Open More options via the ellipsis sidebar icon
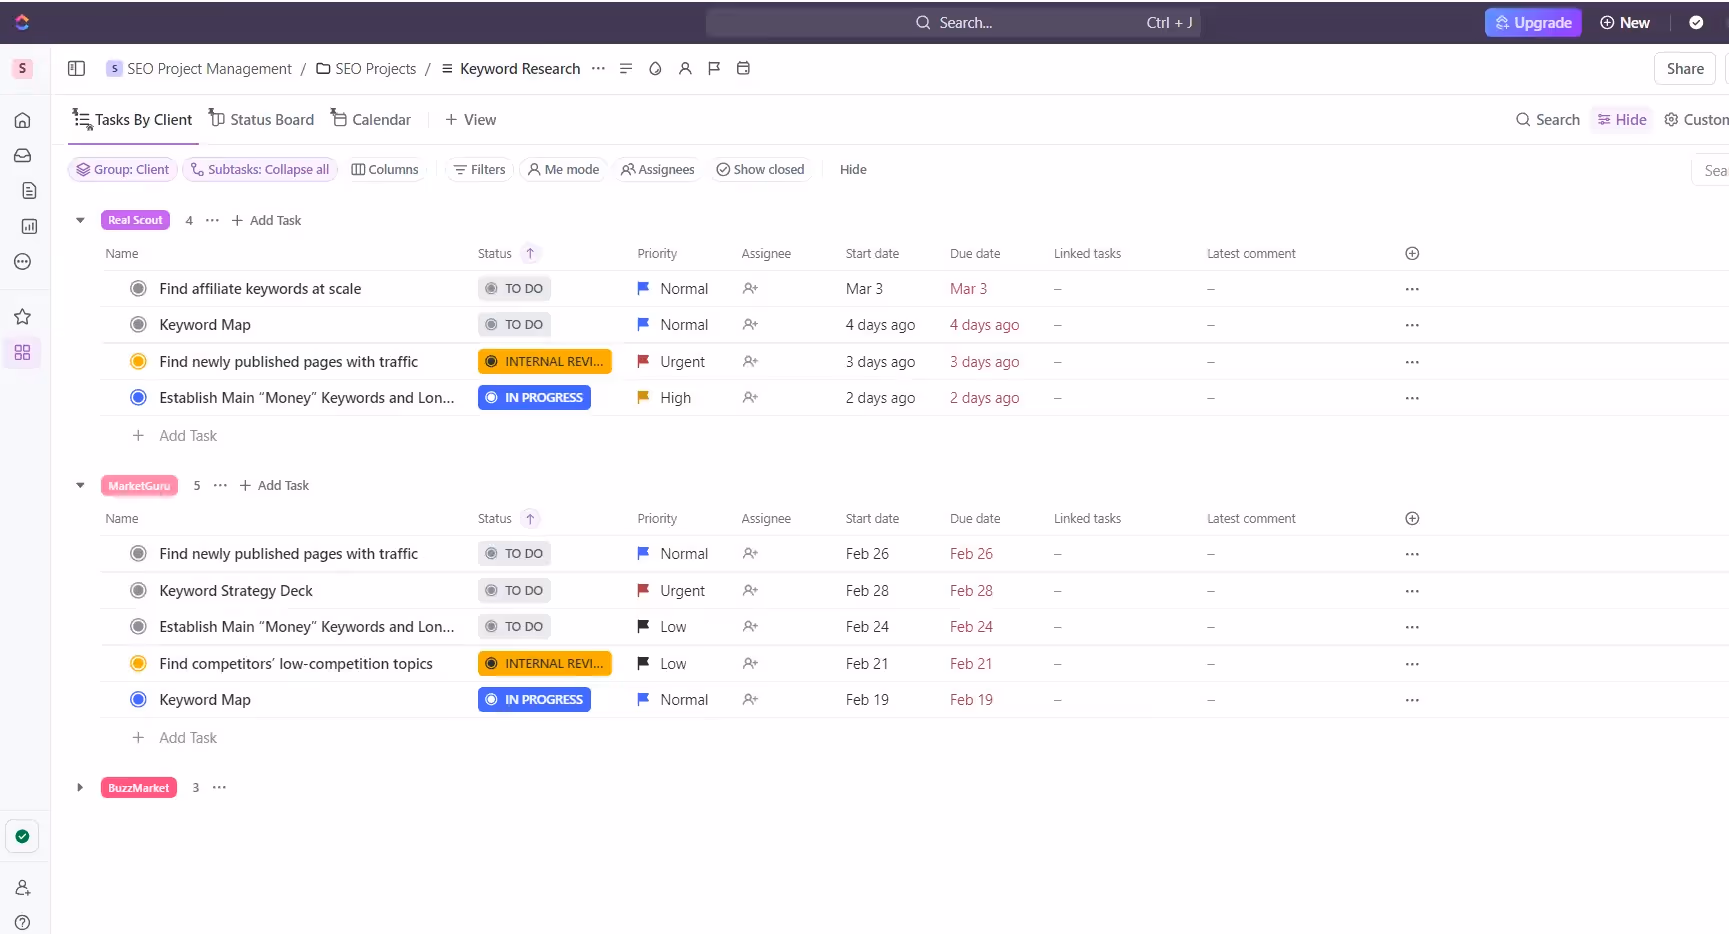This screenshot has height=934, width=1729. (22, 262)
